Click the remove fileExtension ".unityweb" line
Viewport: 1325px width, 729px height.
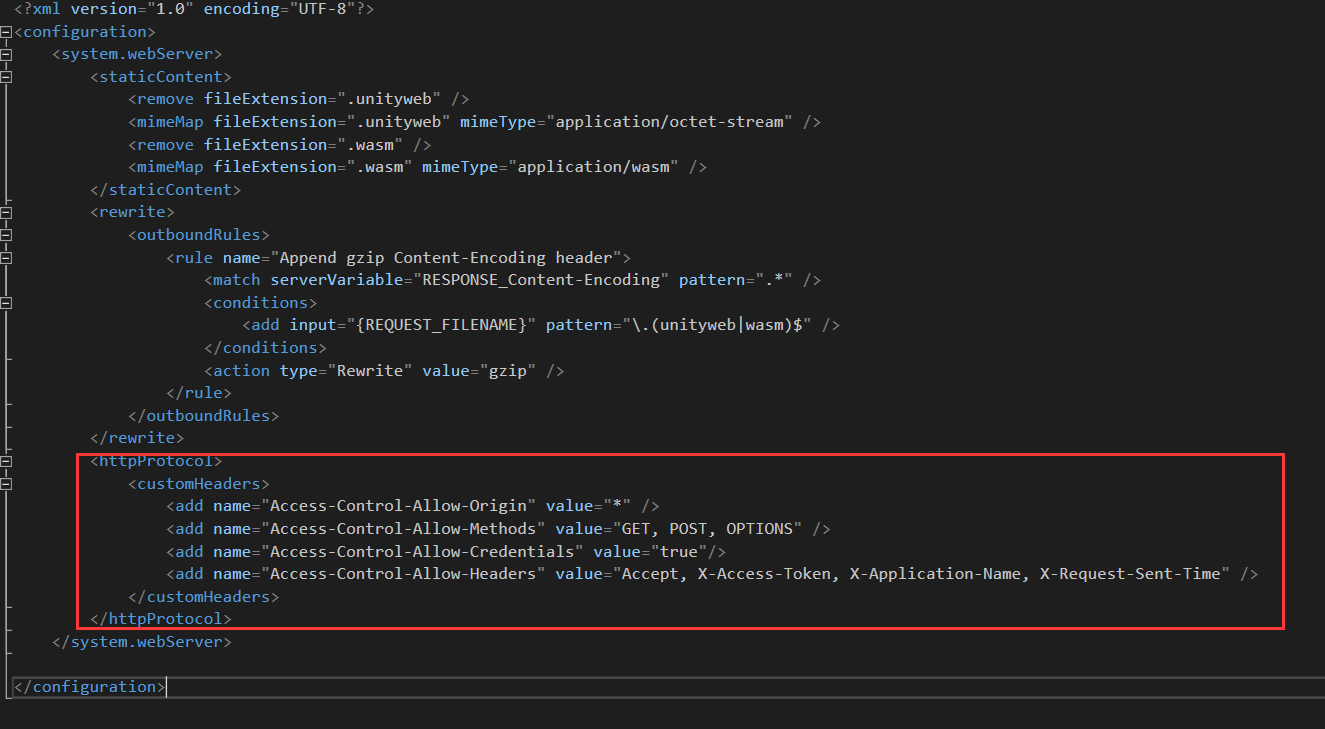pyautogui.click(x=298, y=99)
